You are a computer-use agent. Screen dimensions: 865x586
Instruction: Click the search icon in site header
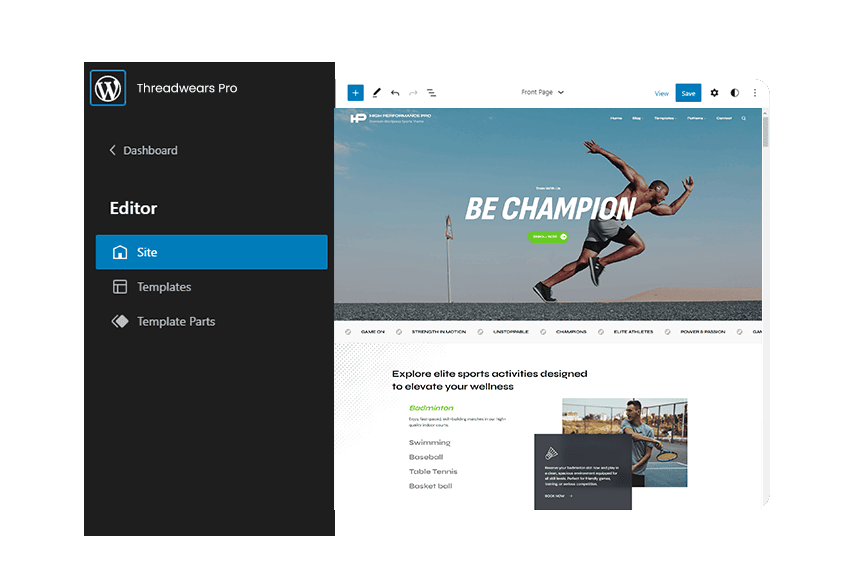coord(743,118)
